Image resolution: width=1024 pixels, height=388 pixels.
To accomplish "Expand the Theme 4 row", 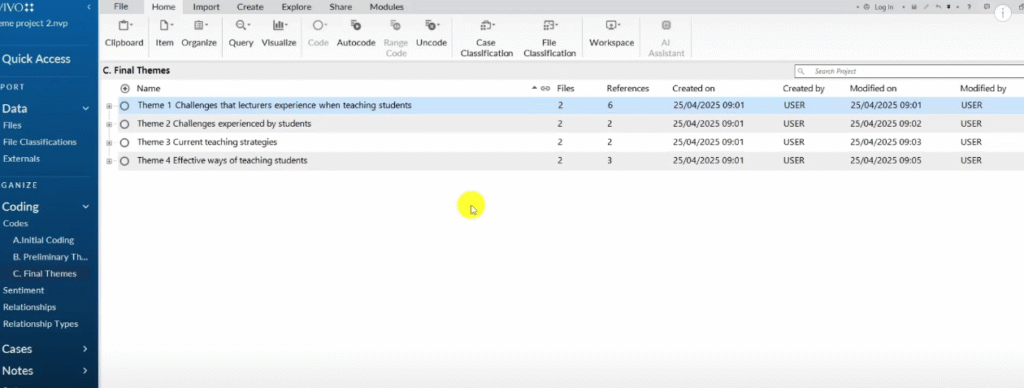I will click(109, 161).
